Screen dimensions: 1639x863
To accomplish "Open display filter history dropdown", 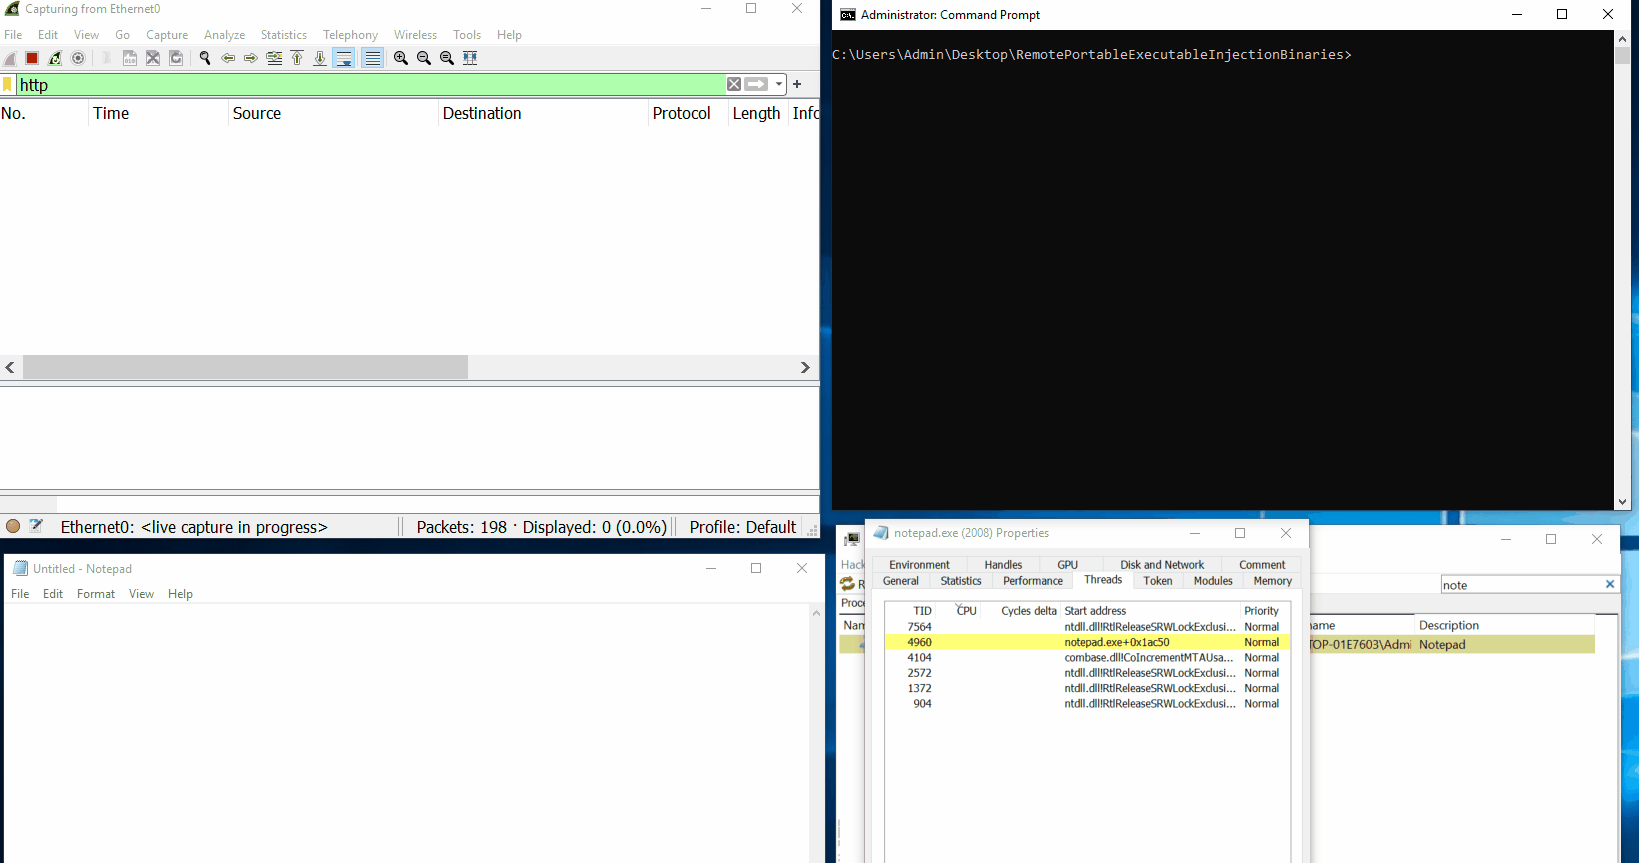I will (x=779, y=84).
